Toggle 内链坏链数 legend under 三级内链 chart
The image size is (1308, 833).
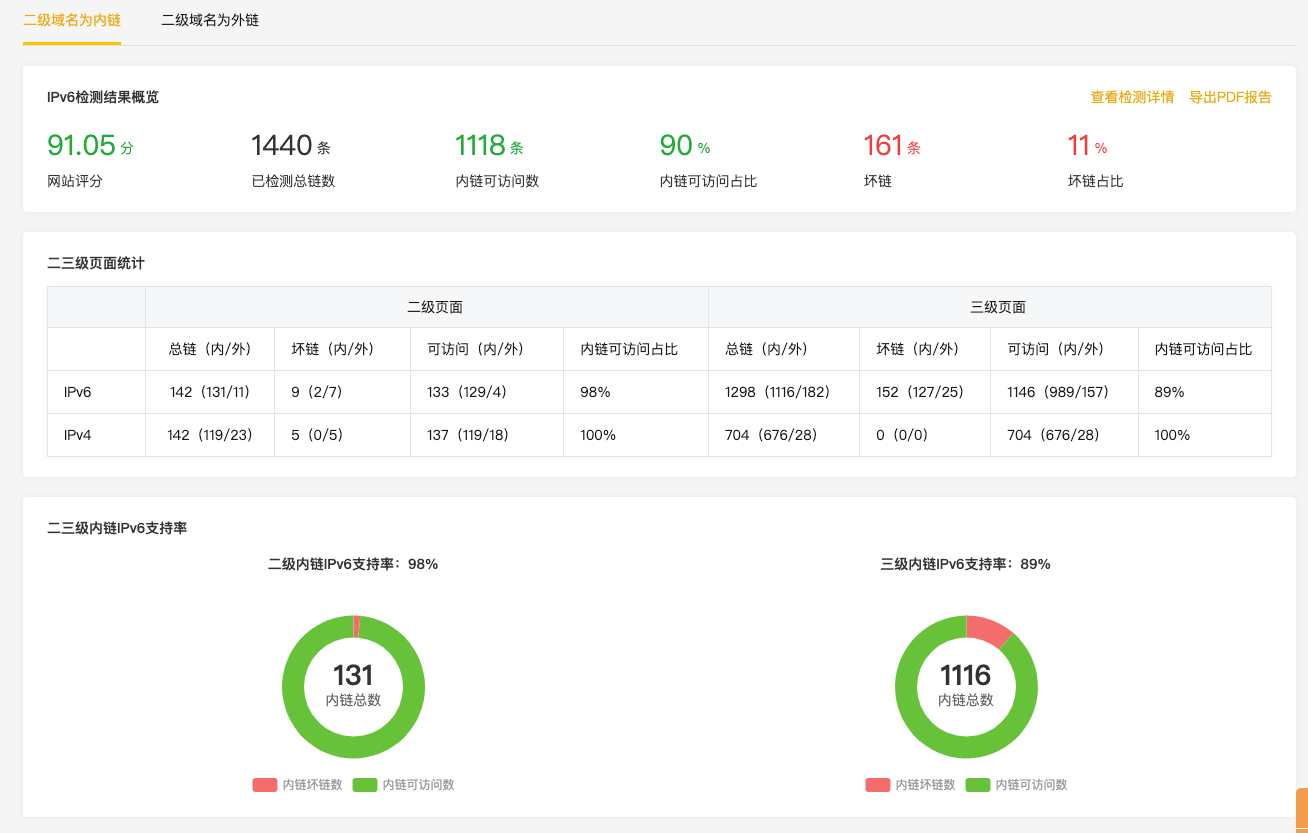pyautogui.click(x=911, y=785)
